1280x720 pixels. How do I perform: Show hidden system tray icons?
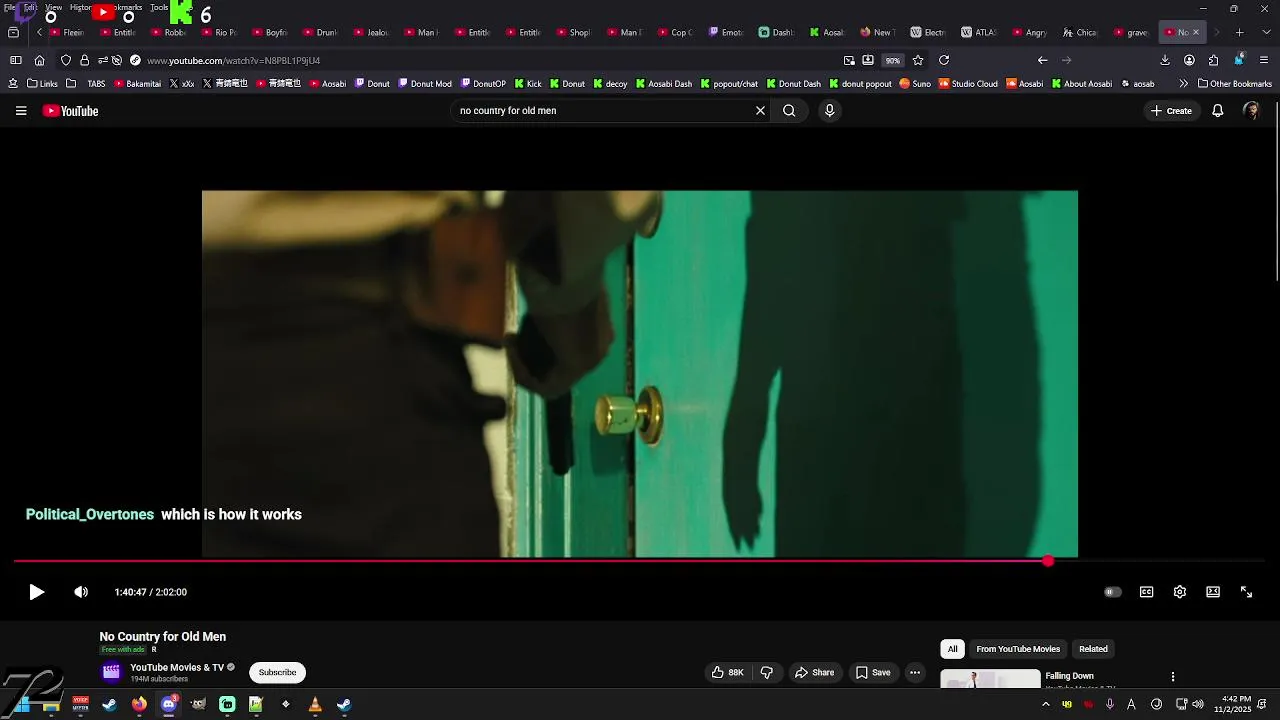click(1046, 704)
